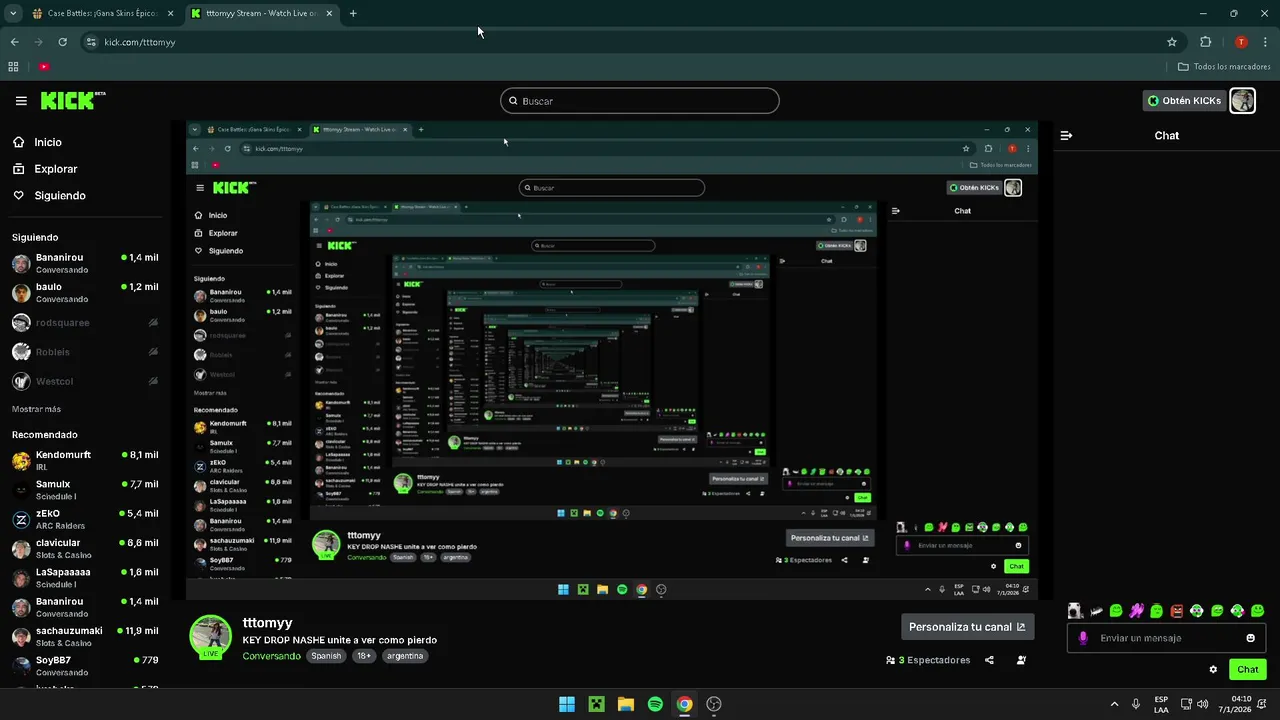
Task: Collapse the chat panel
Action: pyautogui.click(x=1066, y=136)
